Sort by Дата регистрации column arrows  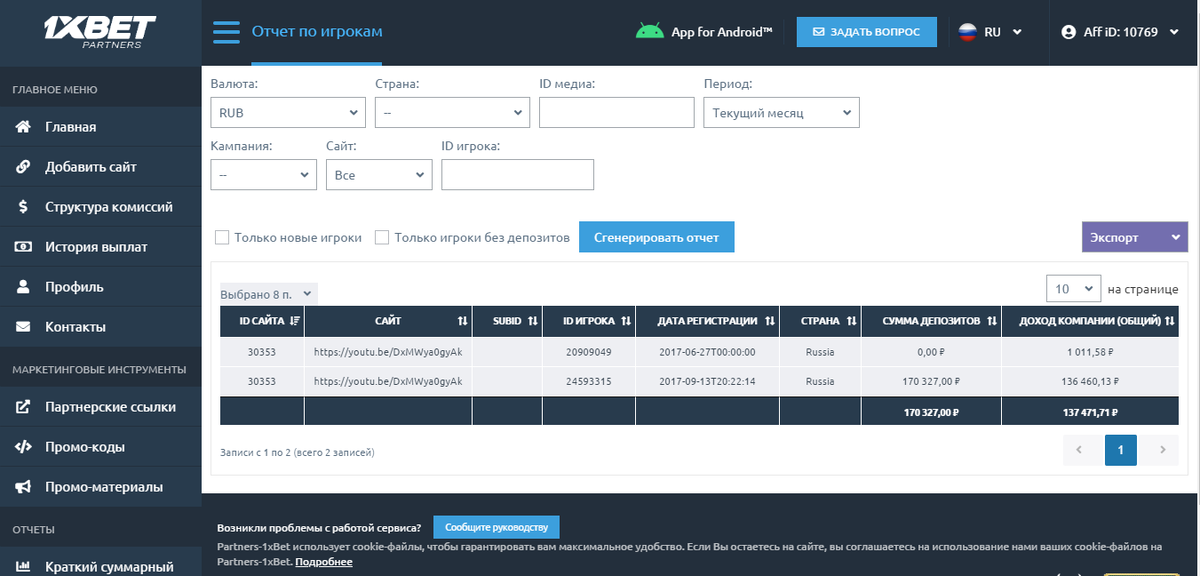click(x=769, y=321)
